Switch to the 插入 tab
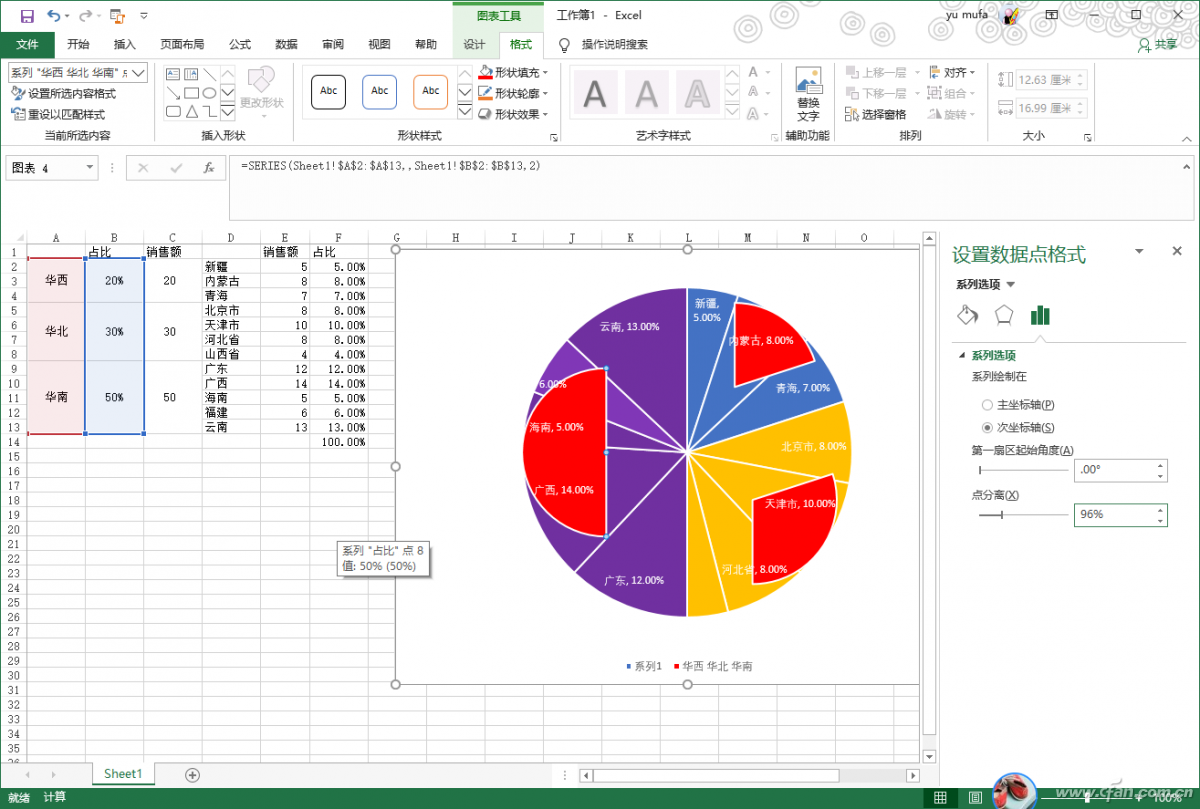 point(125,45)
